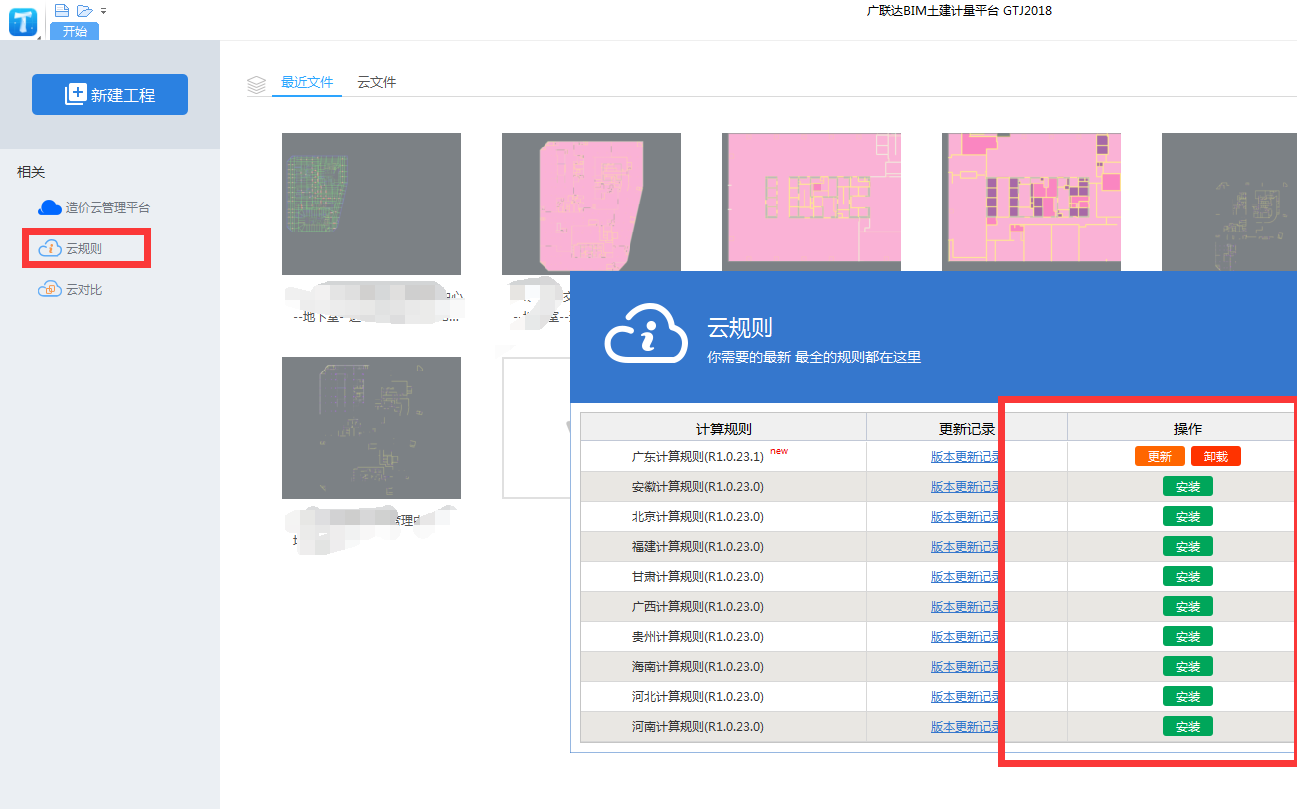The height and width of the screenshot is (809, 1297).
Task: Install 海南计算规则 via 安装 button
Action: (1188, 666)
